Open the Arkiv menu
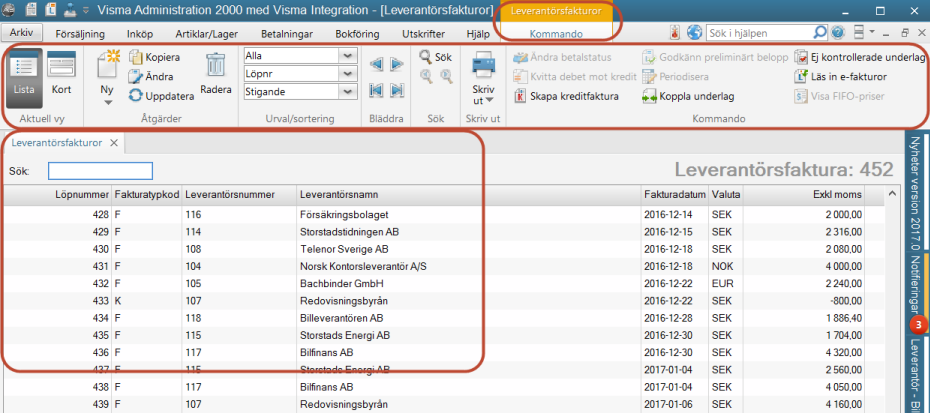 pyautogui.click(x=22, y=33)
